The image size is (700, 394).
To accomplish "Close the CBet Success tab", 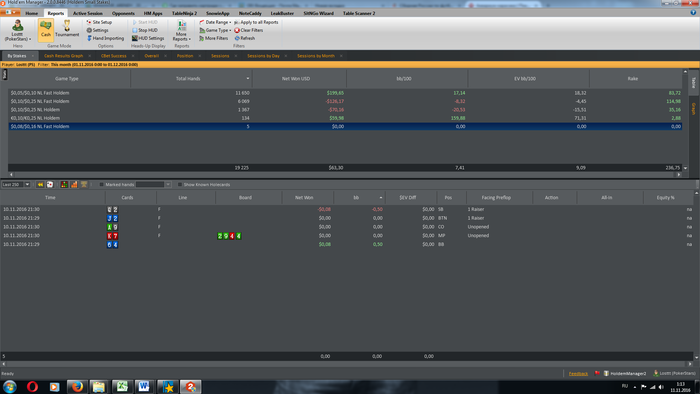I will tap(133, 56).
